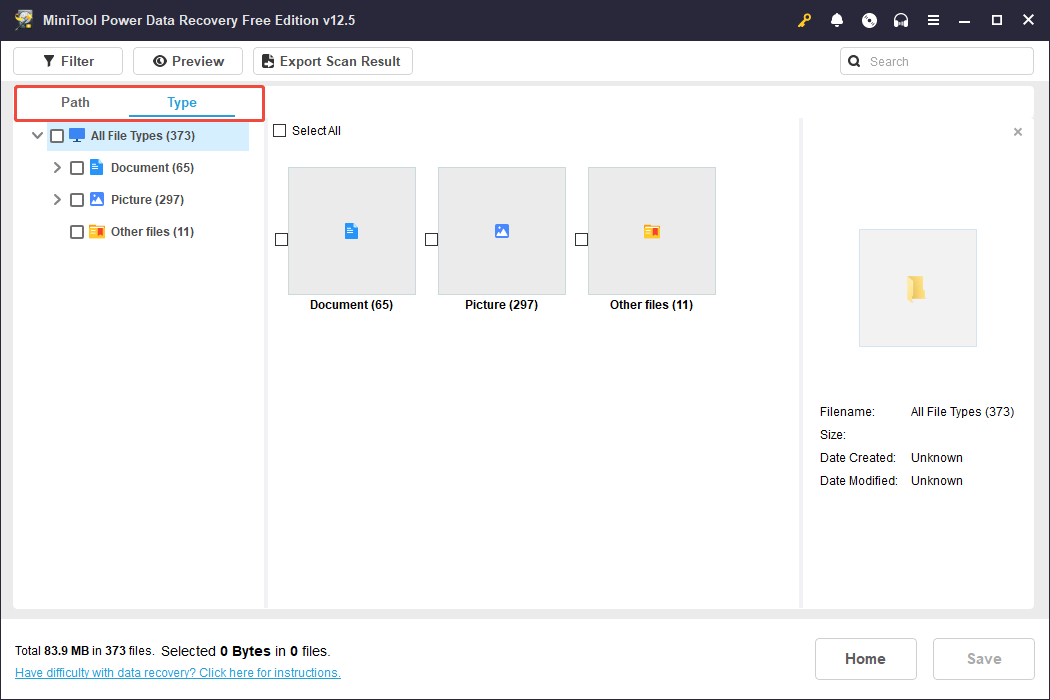Viewport: 1050px width, 700px height.
Task: Click the key register icon in title bar
Action: [x=804, y=20]
